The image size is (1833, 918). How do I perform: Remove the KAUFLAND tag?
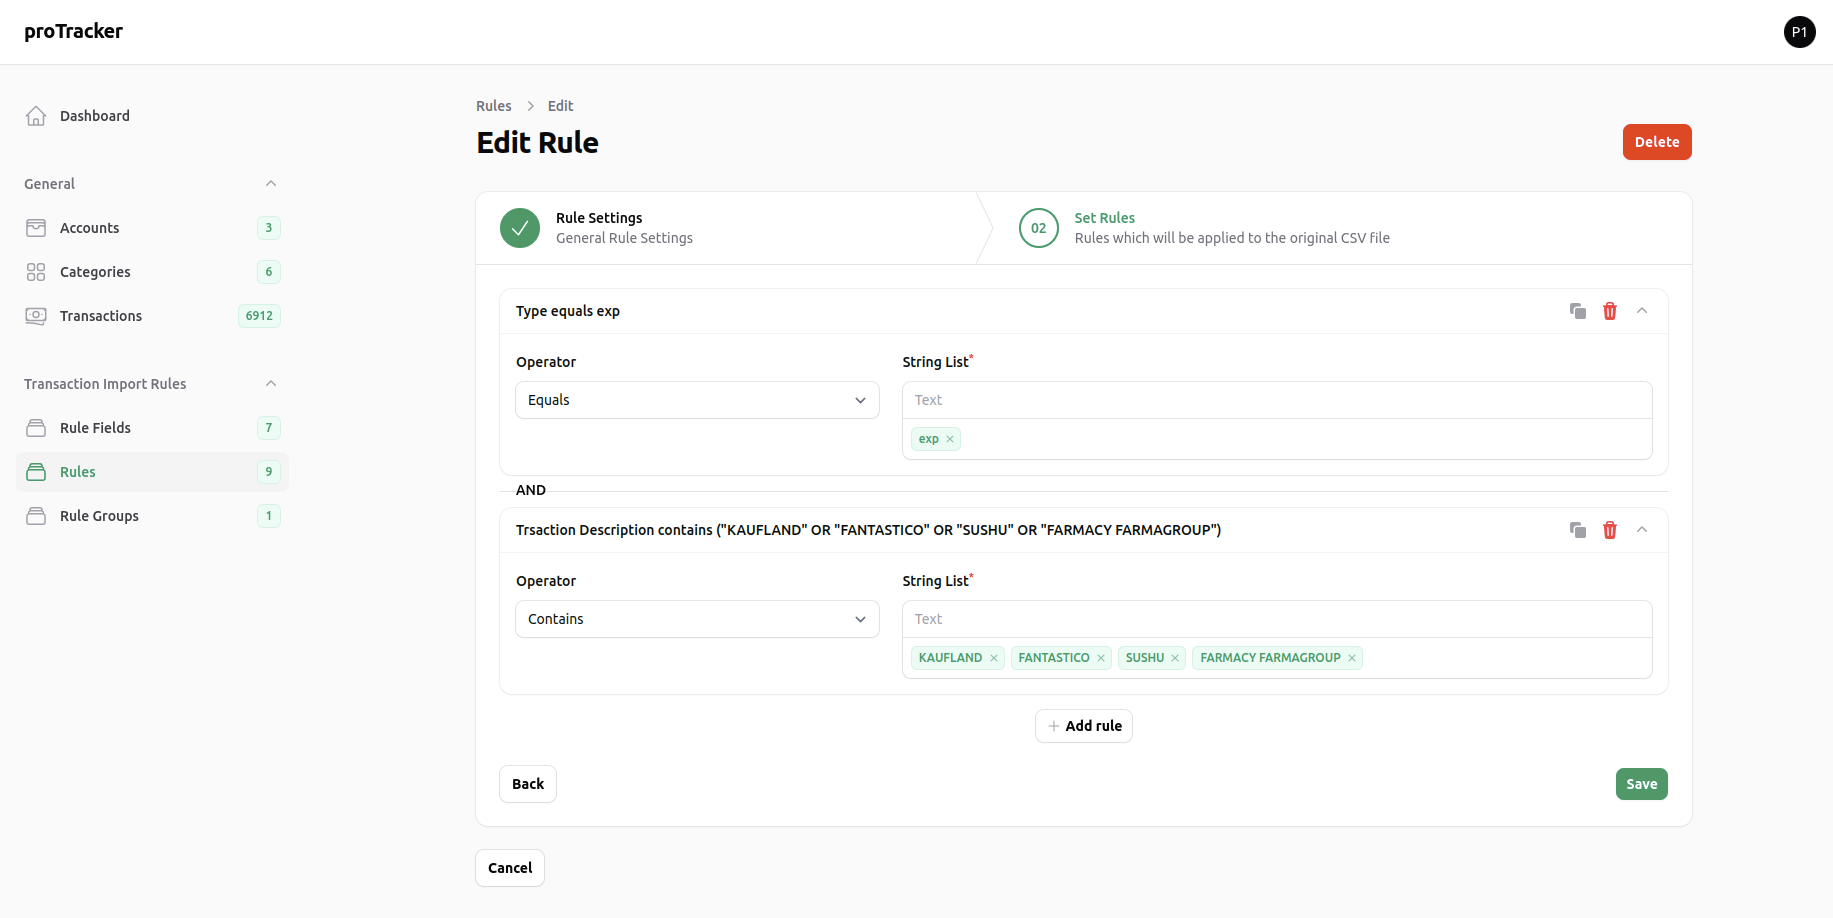pos(994,658)
